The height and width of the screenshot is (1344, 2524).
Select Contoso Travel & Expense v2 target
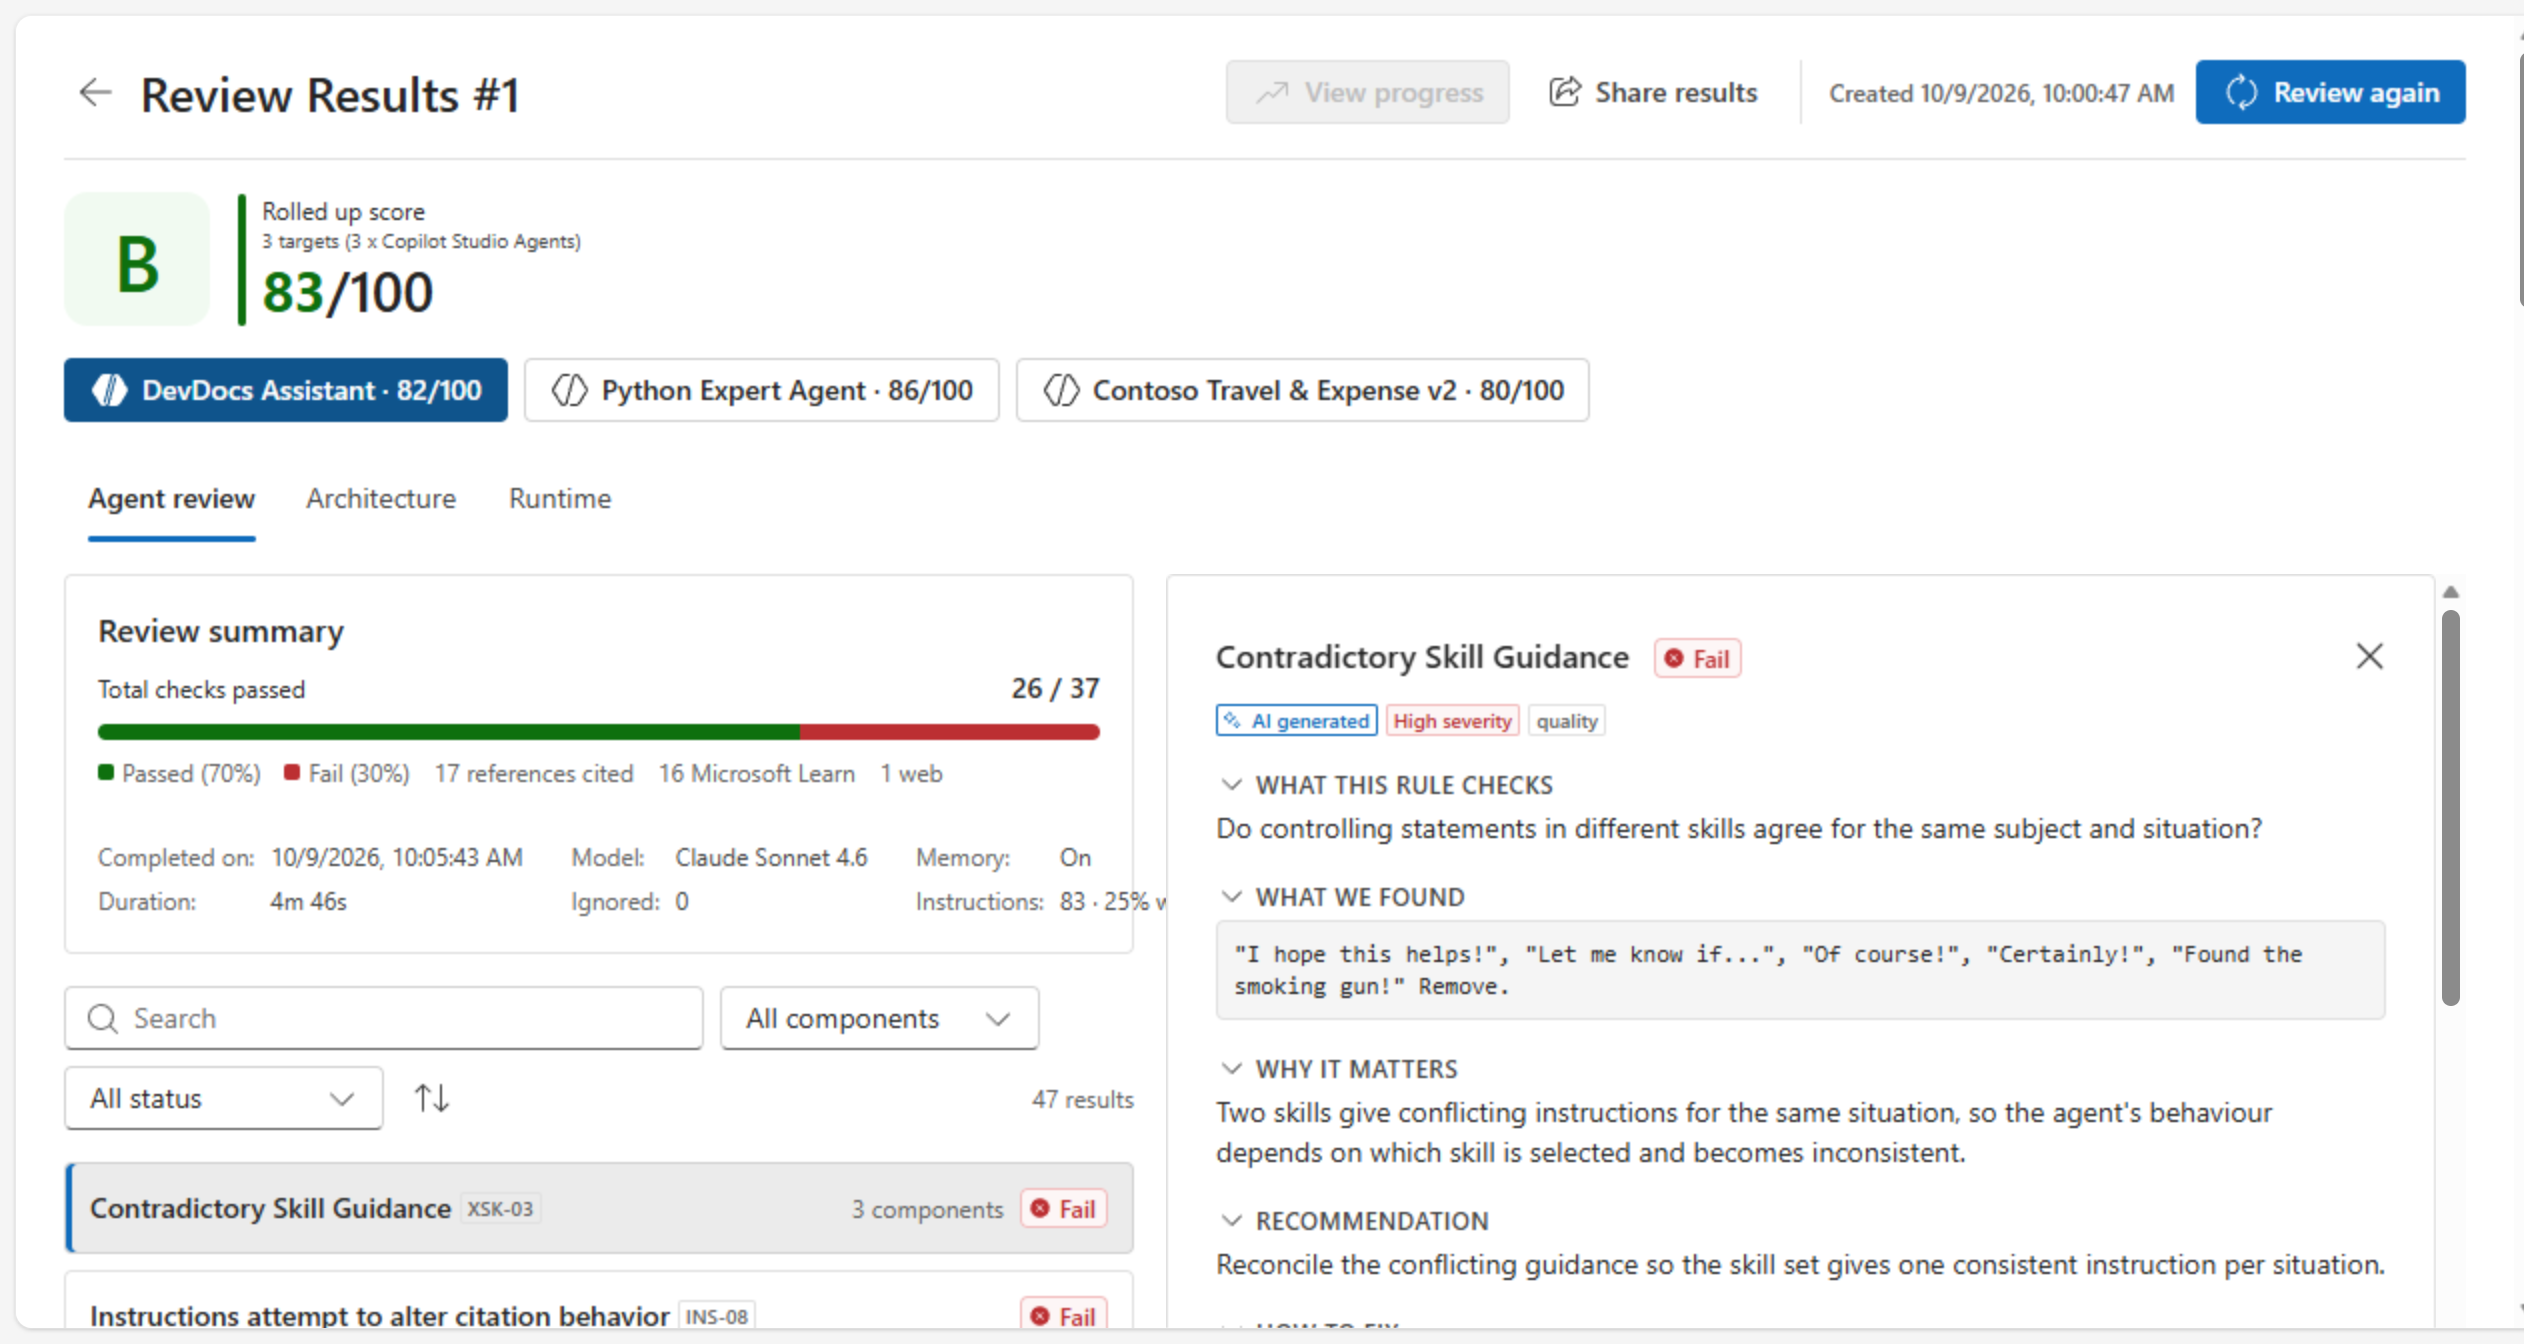coord(1302,390)
